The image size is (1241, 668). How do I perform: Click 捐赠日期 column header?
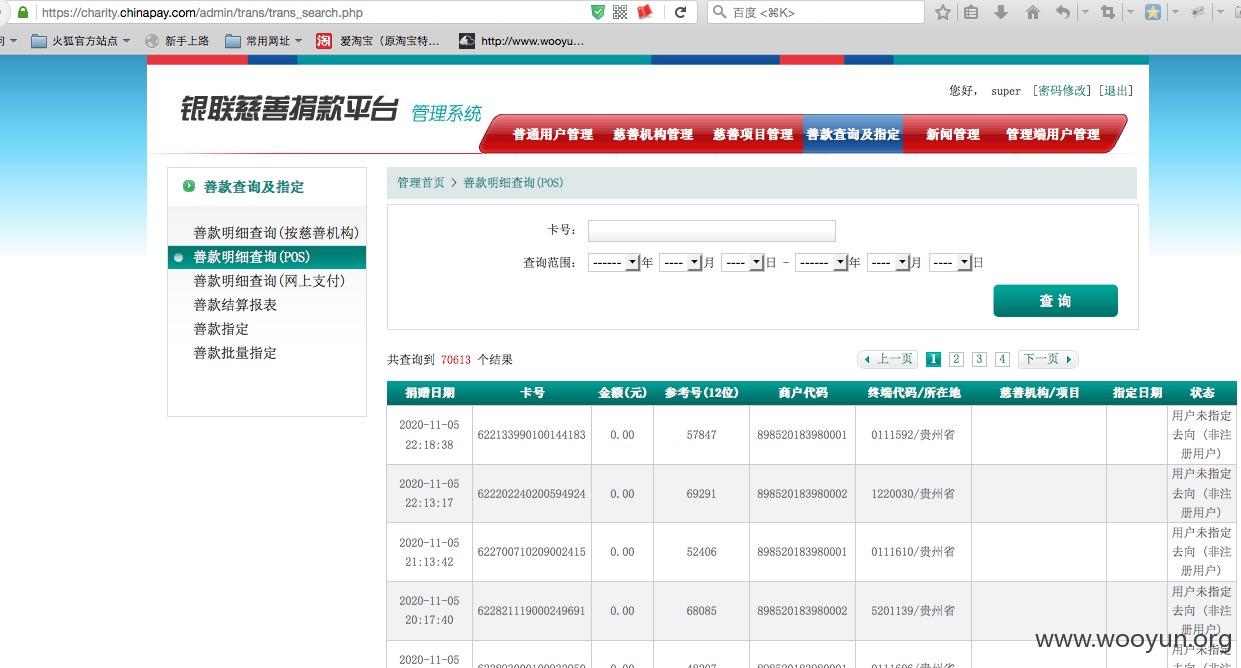[430, 393]
